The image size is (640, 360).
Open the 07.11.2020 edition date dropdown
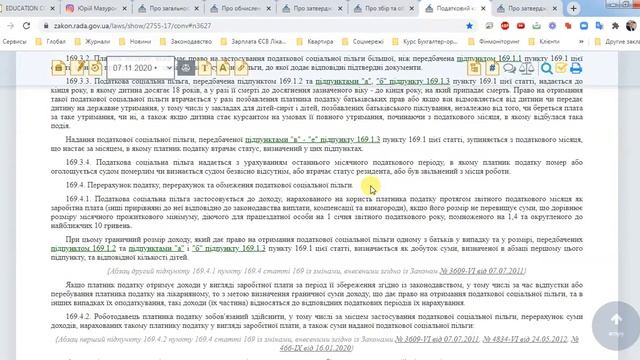point(141,68)
